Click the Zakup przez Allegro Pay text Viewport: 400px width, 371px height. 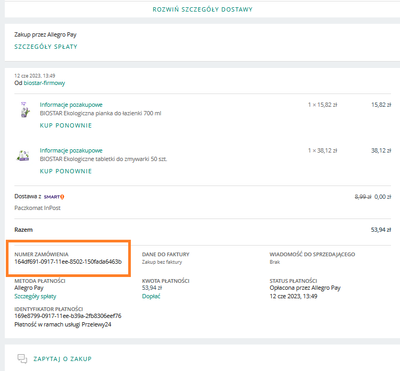[x=45, y=35]
